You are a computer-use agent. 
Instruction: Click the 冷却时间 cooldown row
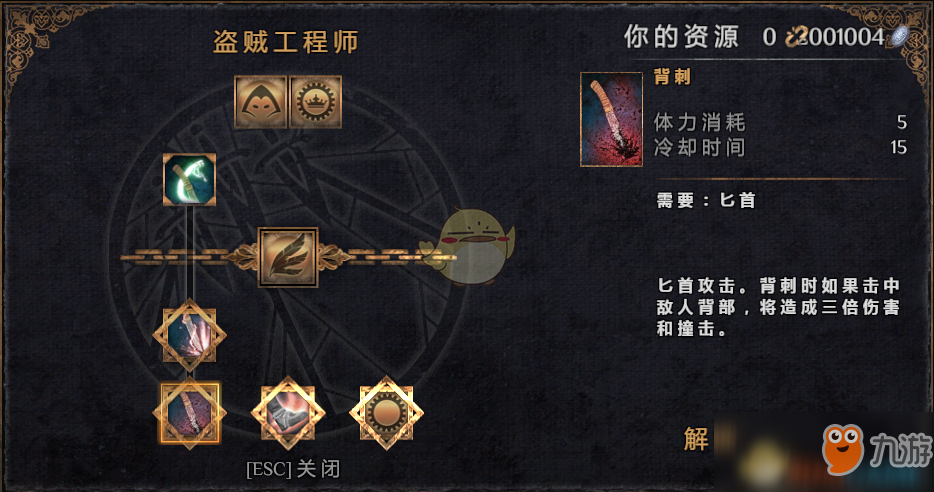[780, 147]
